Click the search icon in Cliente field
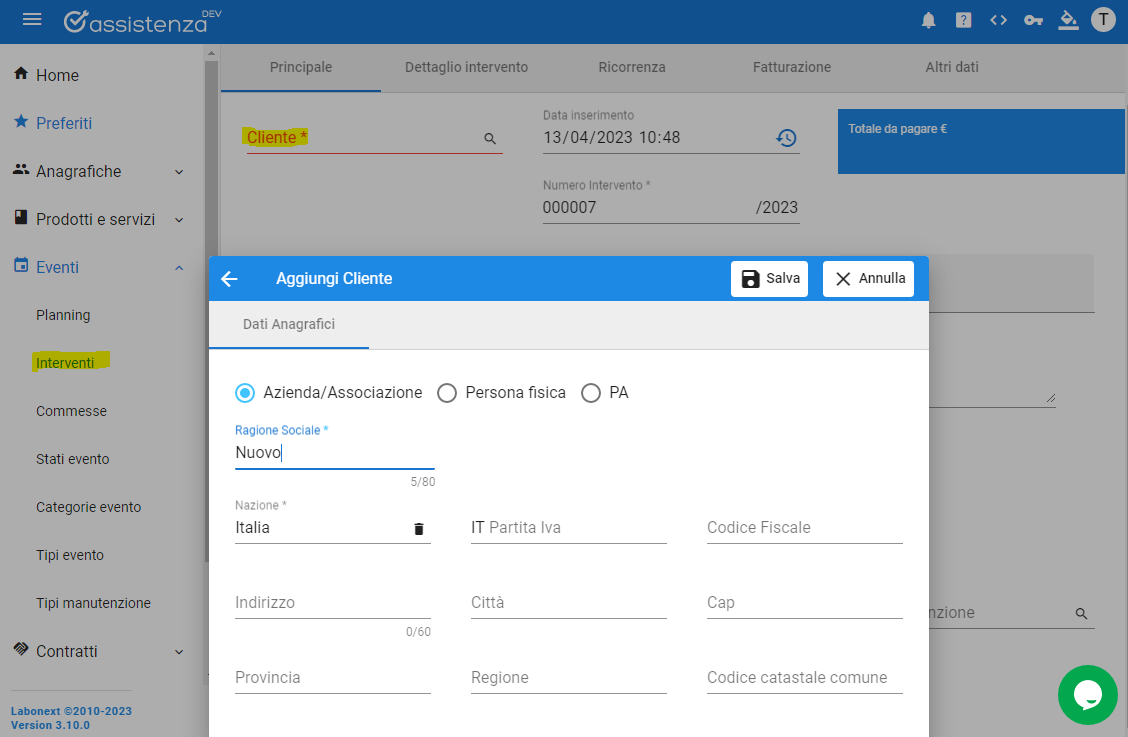This screenshot has height=737, width=1128. pos(490,138)
